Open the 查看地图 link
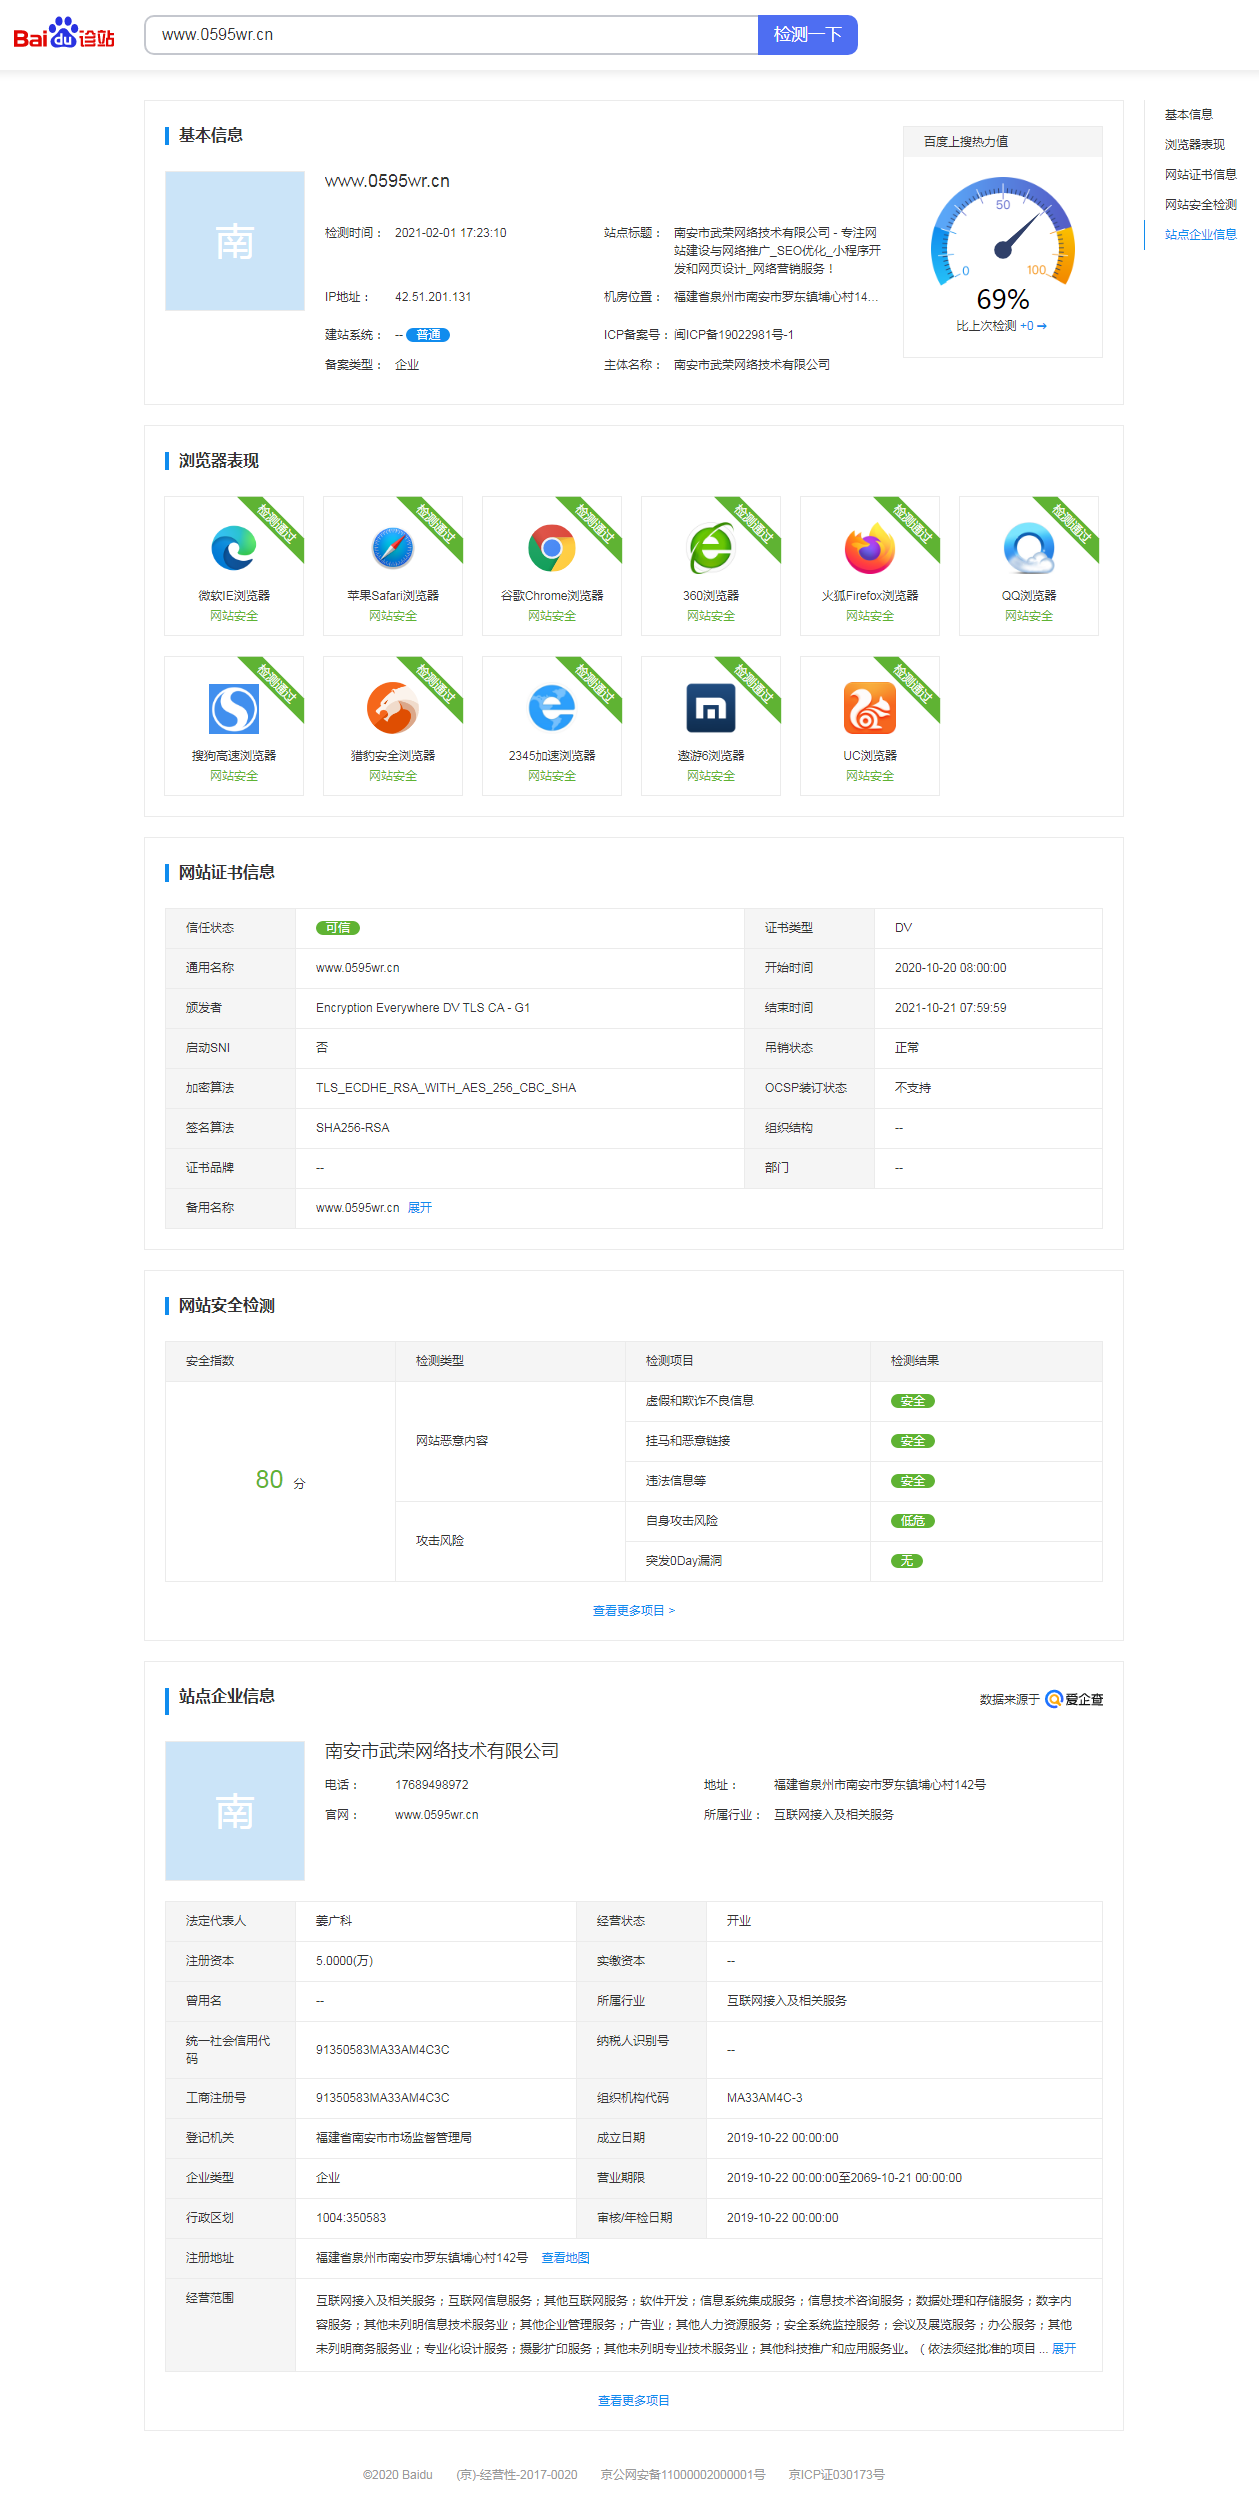Viewport: 1259px width, 2499px height. tap(565, 2258)
